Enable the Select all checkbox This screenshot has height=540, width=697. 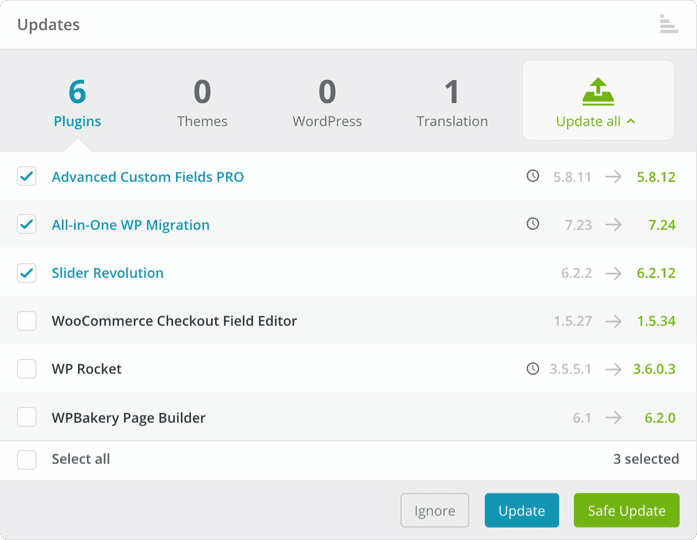click(27, 460)
